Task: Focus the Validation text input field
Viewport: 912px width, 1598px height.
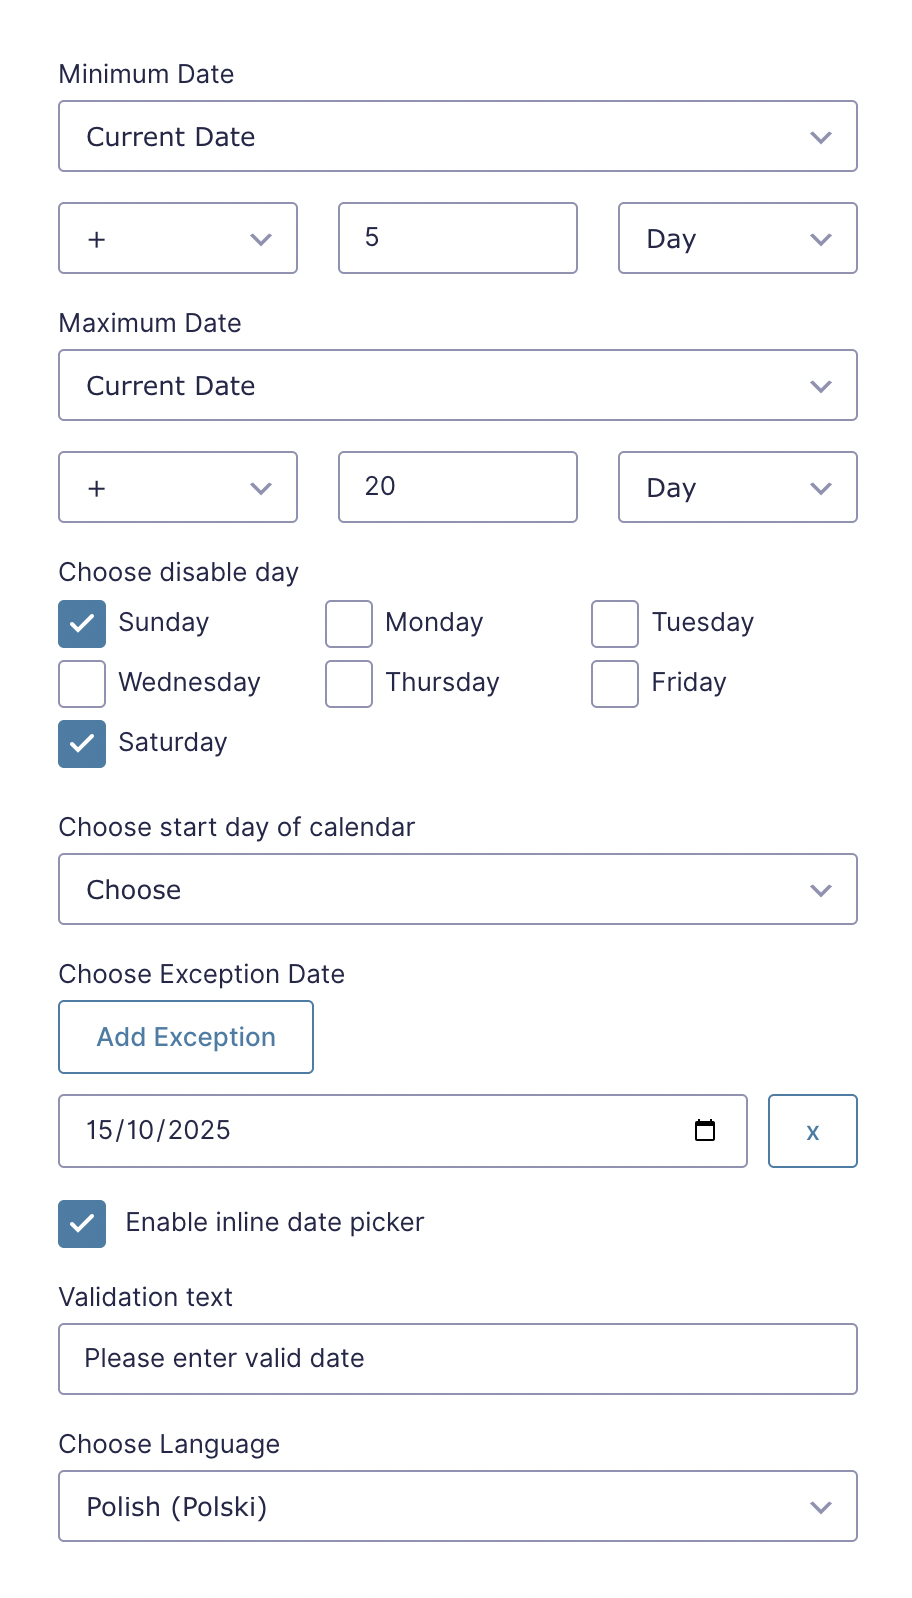Action: click(x=458, y=1359)
